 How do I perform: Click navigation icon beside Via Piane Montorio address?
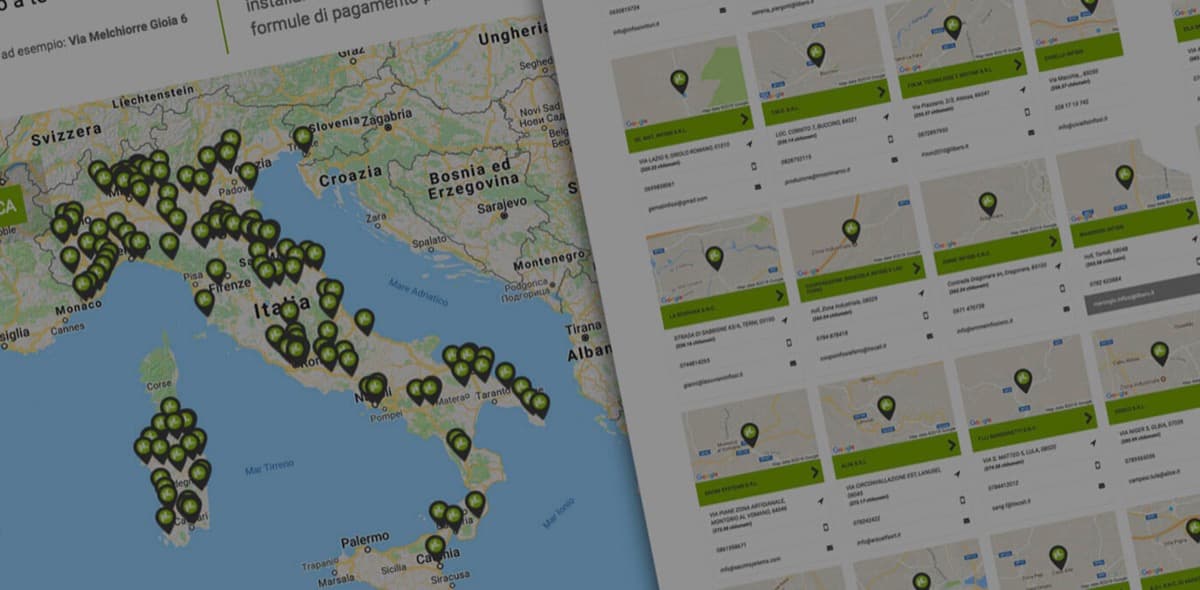823,501
